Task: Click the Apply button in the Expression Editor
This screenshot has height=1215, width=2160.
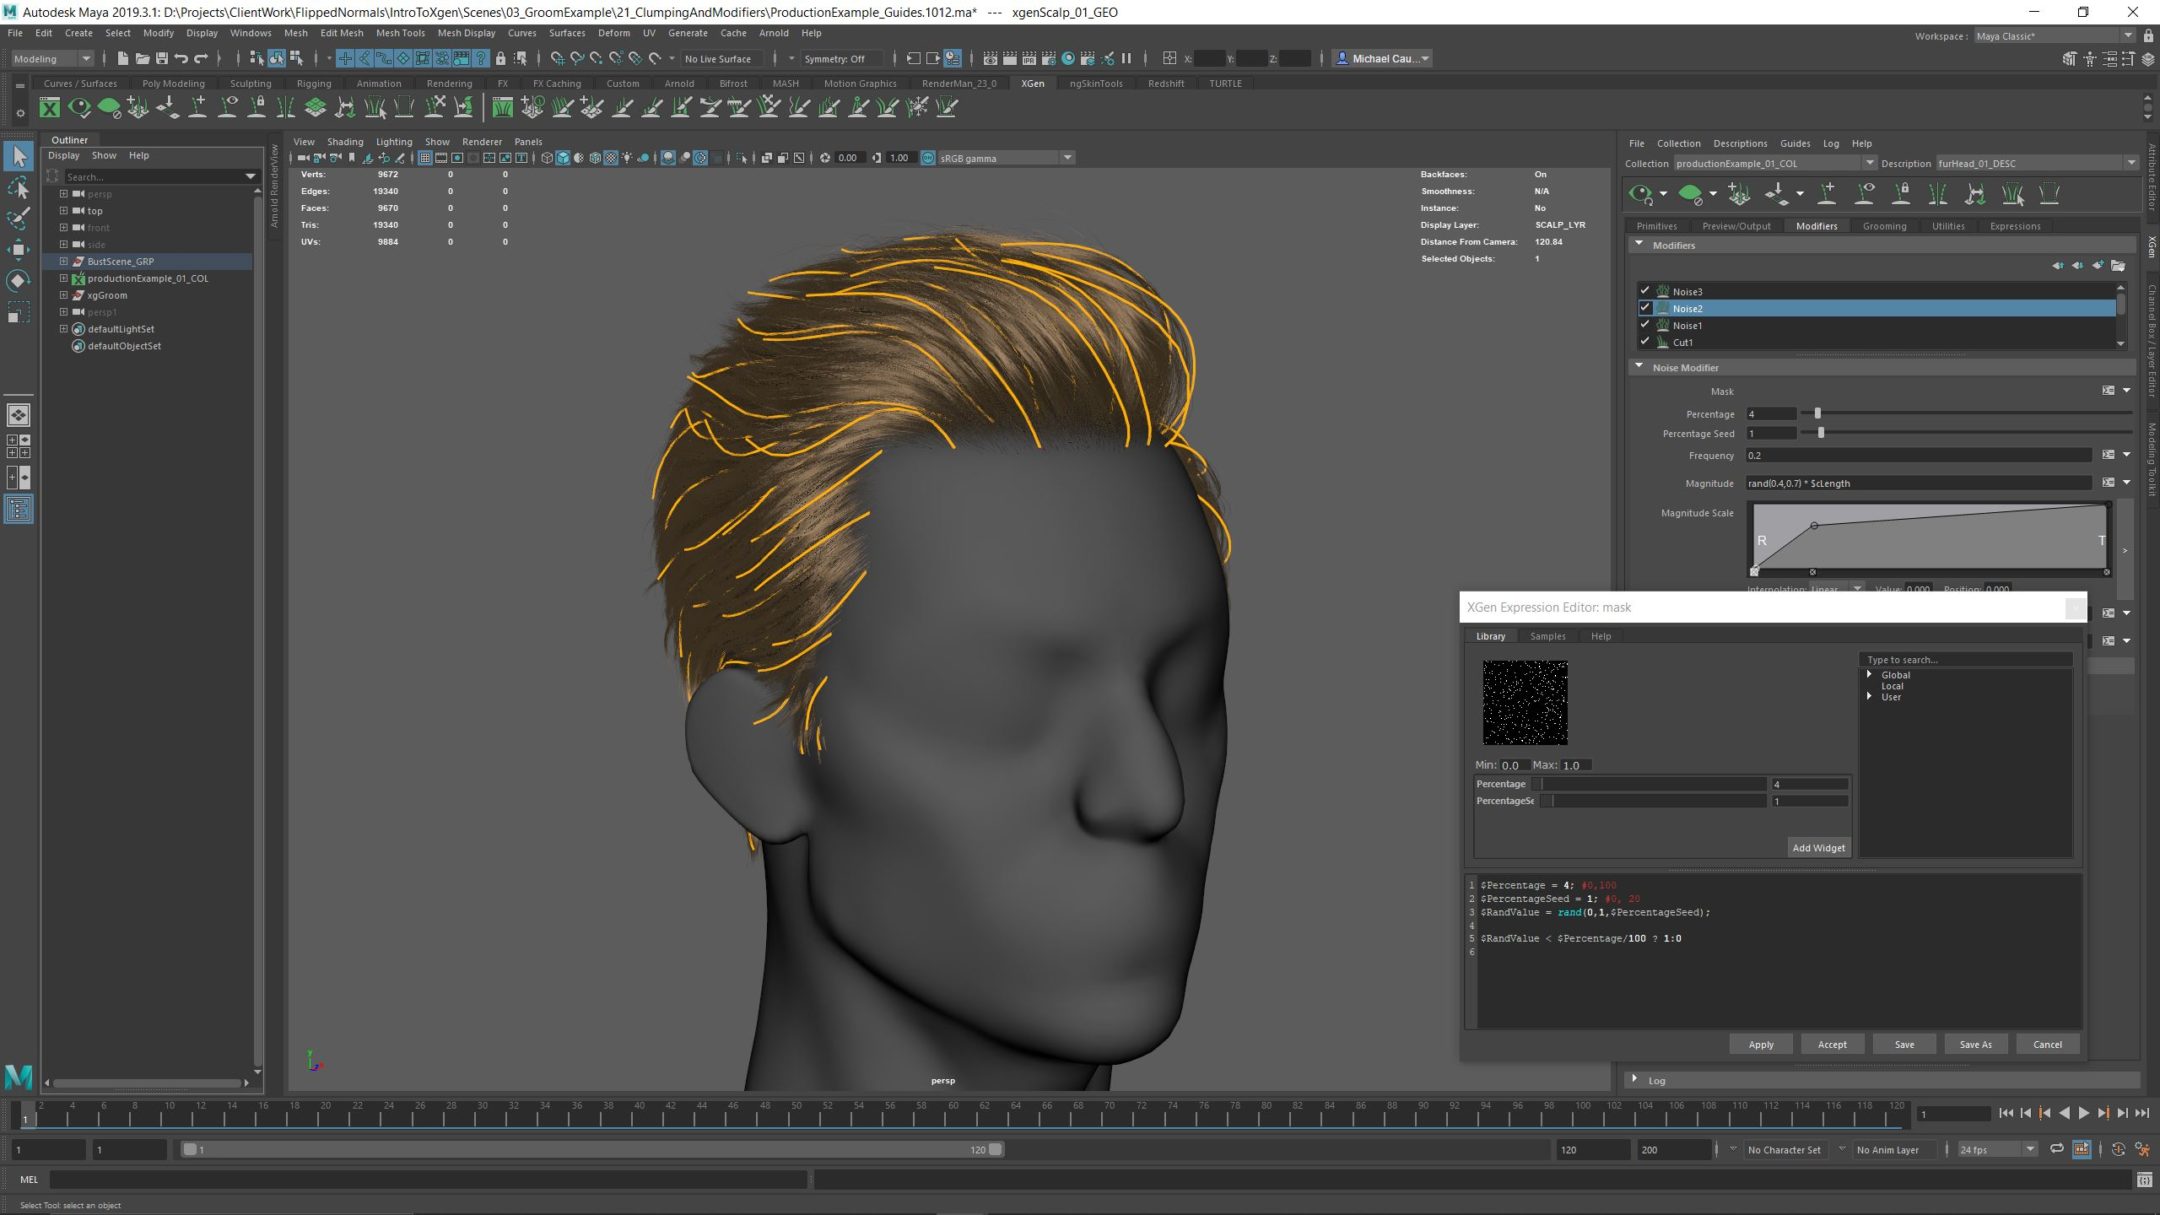Action: [x=1760, y=1043]
